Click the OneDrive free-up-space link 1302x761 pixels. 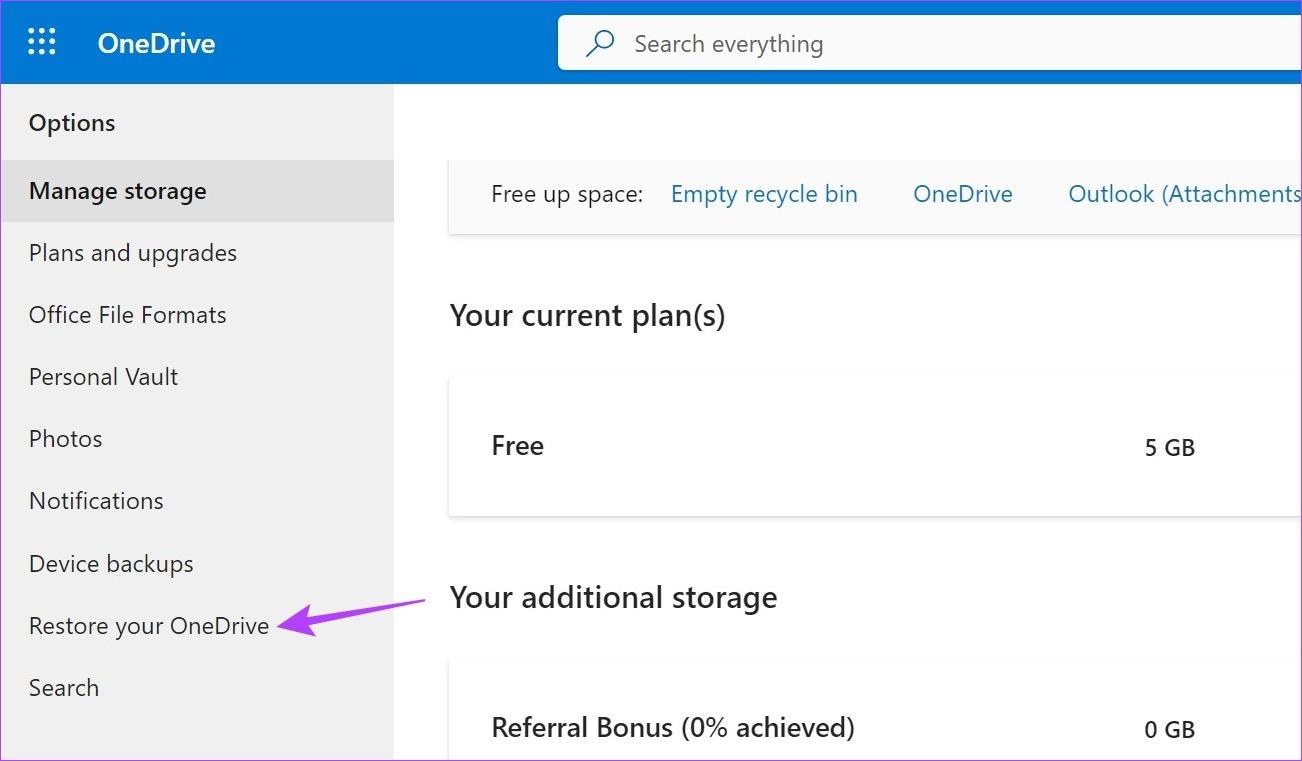(962, 193)
